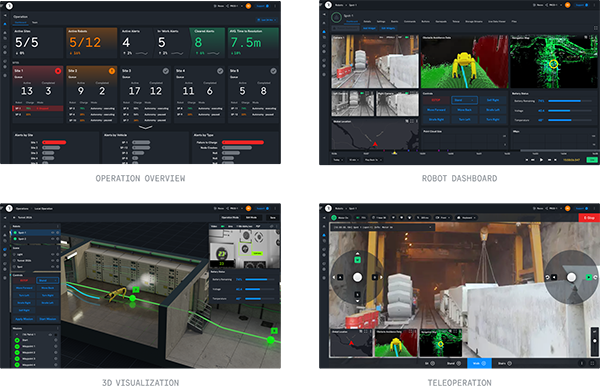Open timeline duration dropdown beside Today
Viewport: 600px width, 386px height.
pos(354,160)
